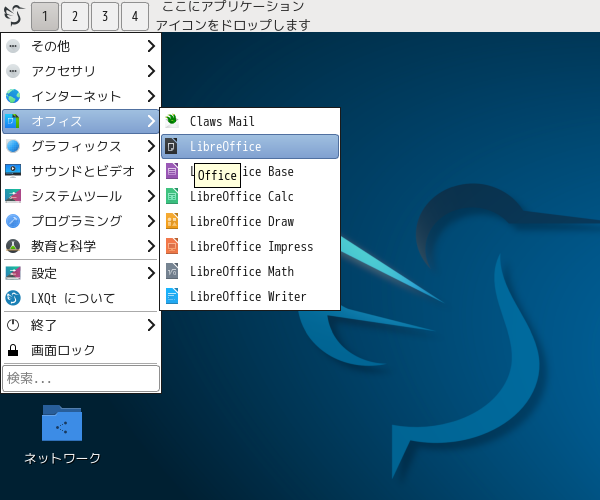Expand the 終了 submenu arrow
Image resolution: width=600 pixels, height=500 pixels.
tap(151, 325)
